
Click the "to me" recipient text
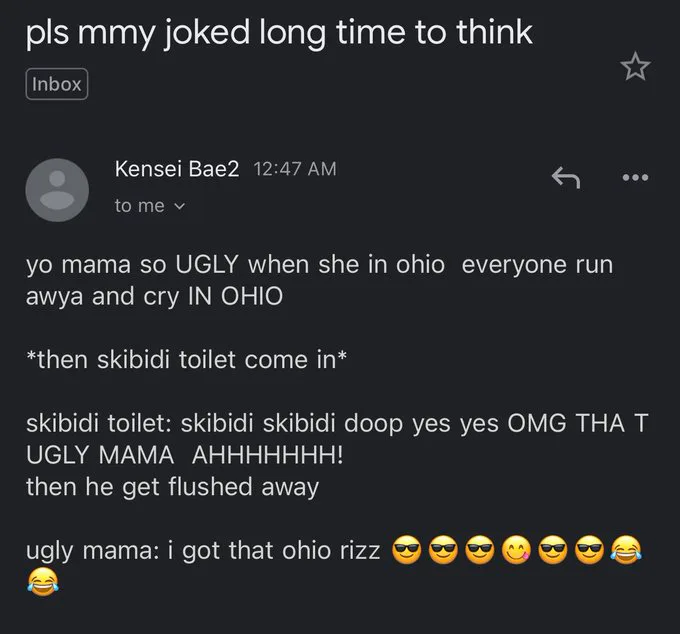pos(139,205)
